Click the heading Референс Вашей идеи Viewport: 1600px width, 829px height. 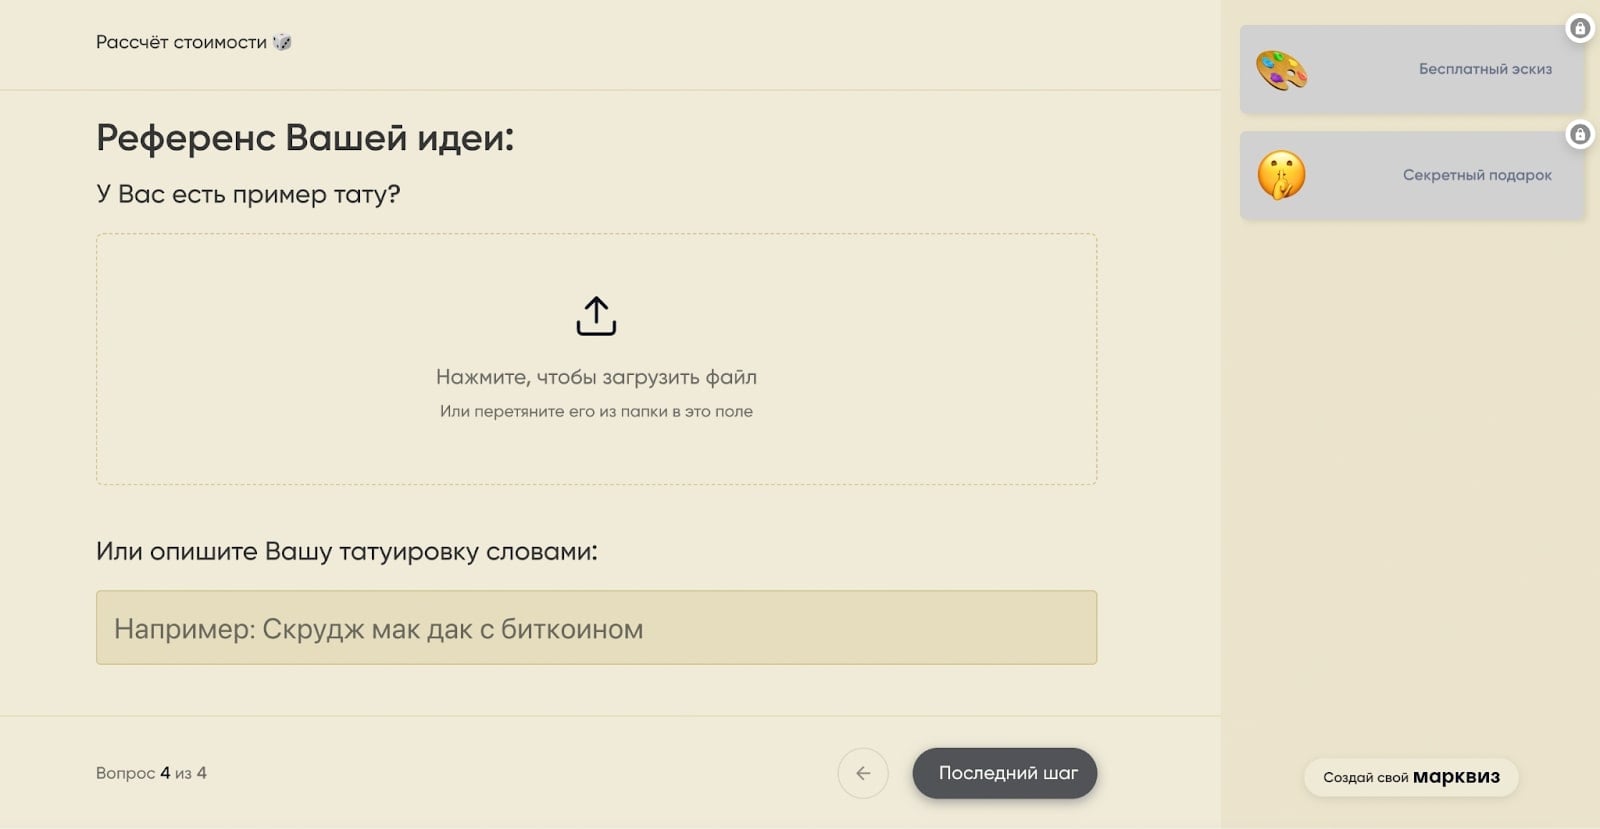tap(305, 137)
